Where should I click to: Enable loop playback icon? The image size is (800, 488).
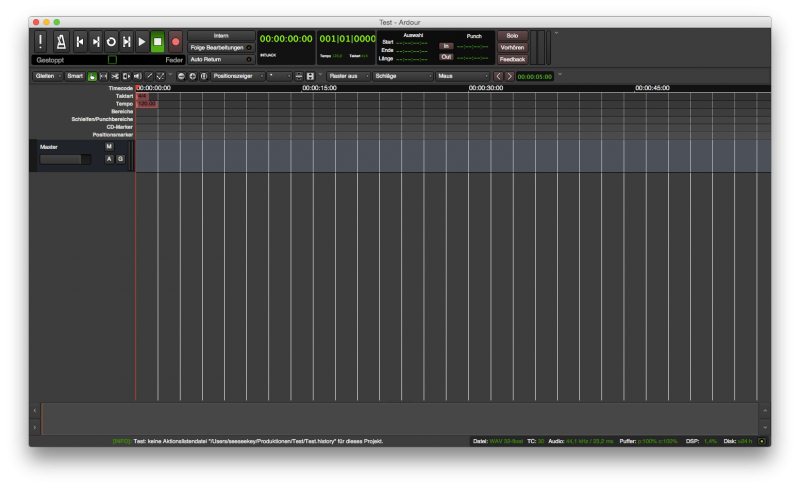click(x=111, y=41)
